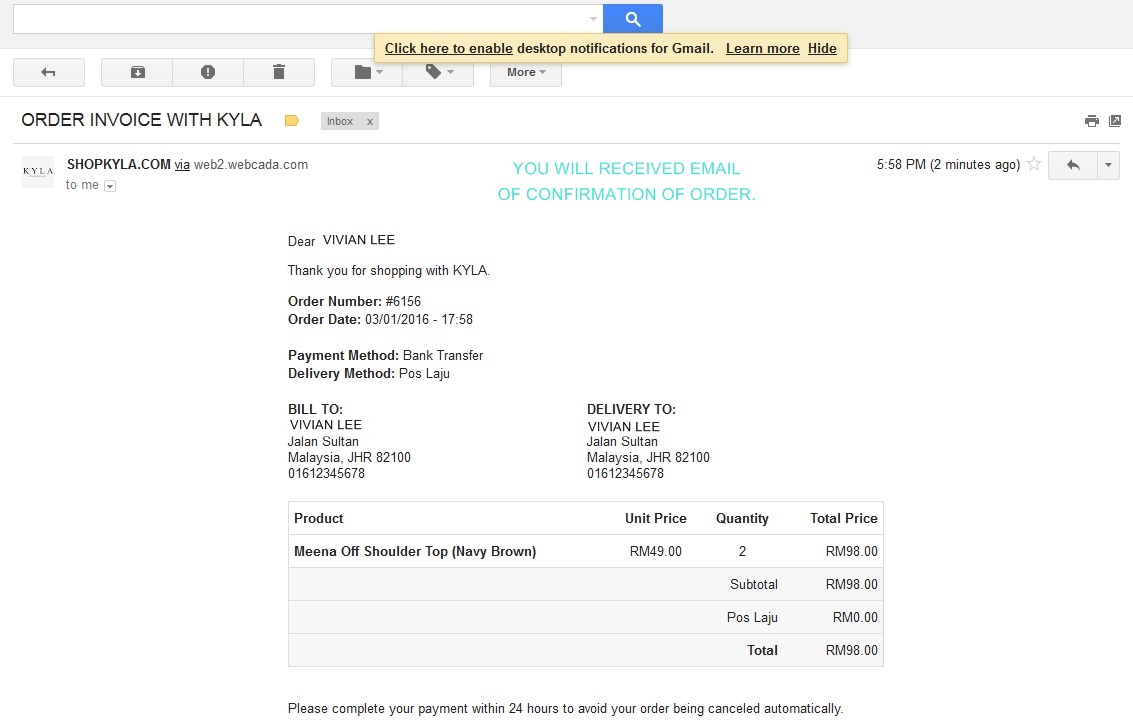The height and width of the screenshot is (727, 1133).
Task: Click the bold Total label
Action: 762,650
